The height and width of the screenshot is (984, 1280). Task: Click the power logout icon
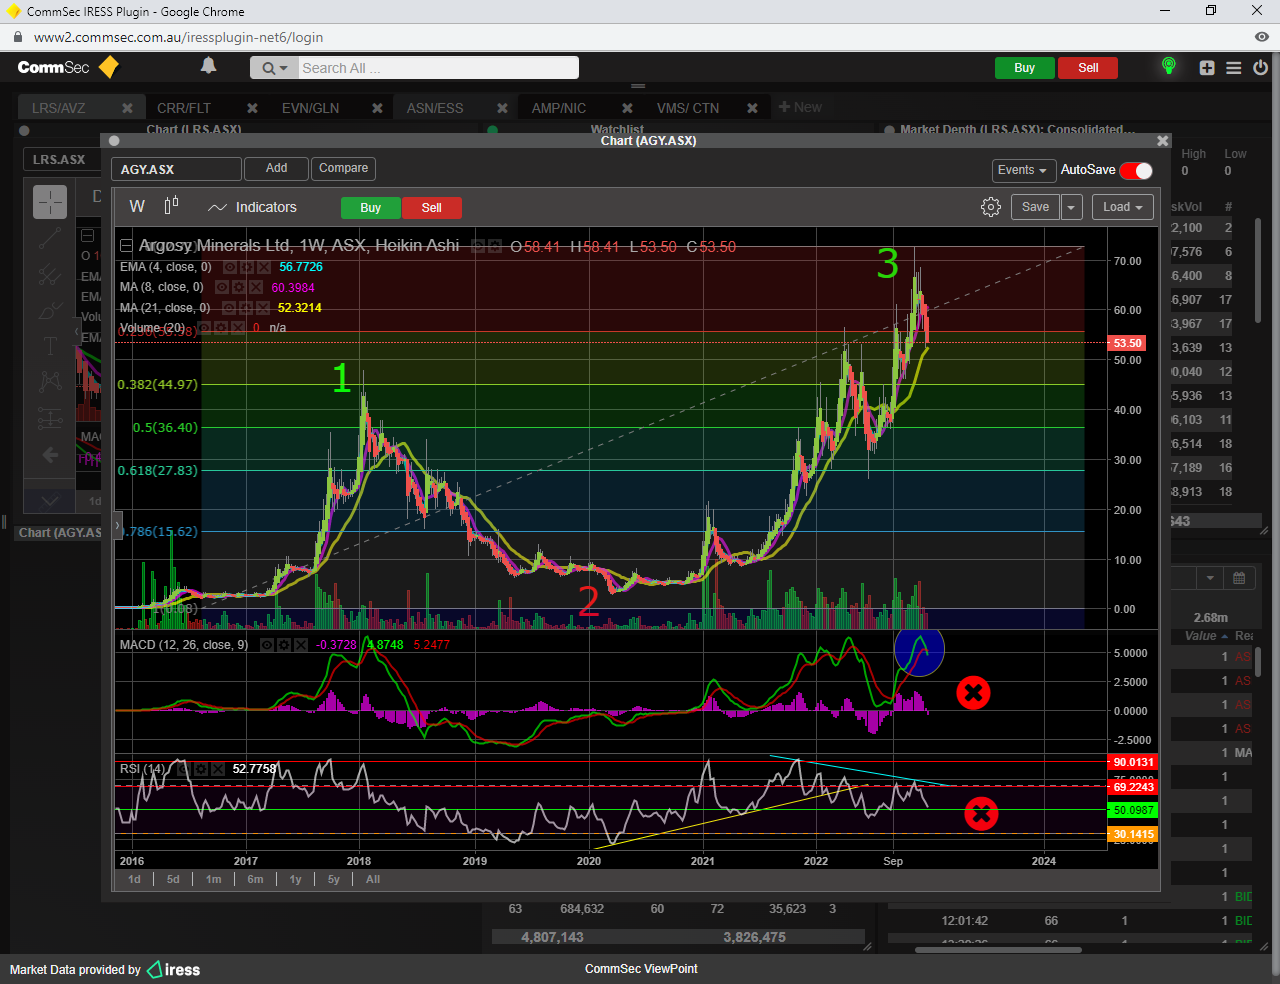tap(1260, 68)
